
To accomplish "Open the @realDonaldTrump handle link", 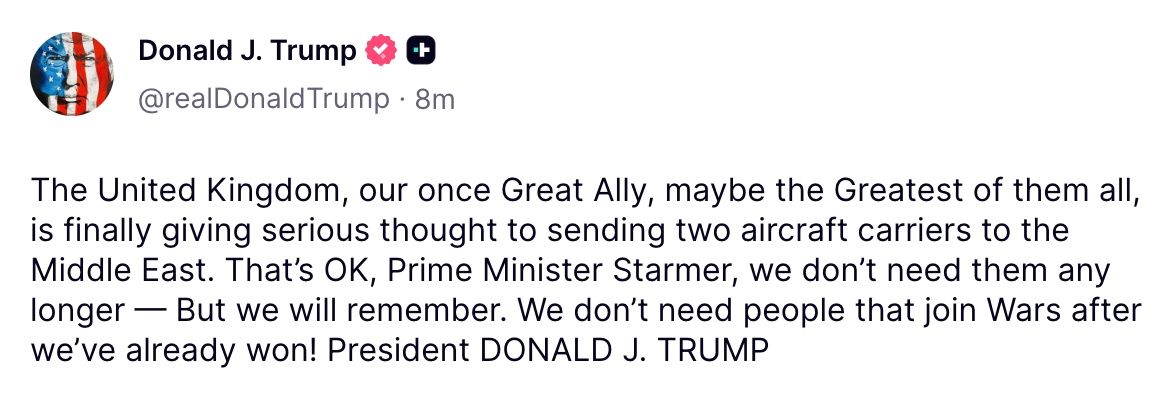I will pyautogui.click(x=263, y=99).
